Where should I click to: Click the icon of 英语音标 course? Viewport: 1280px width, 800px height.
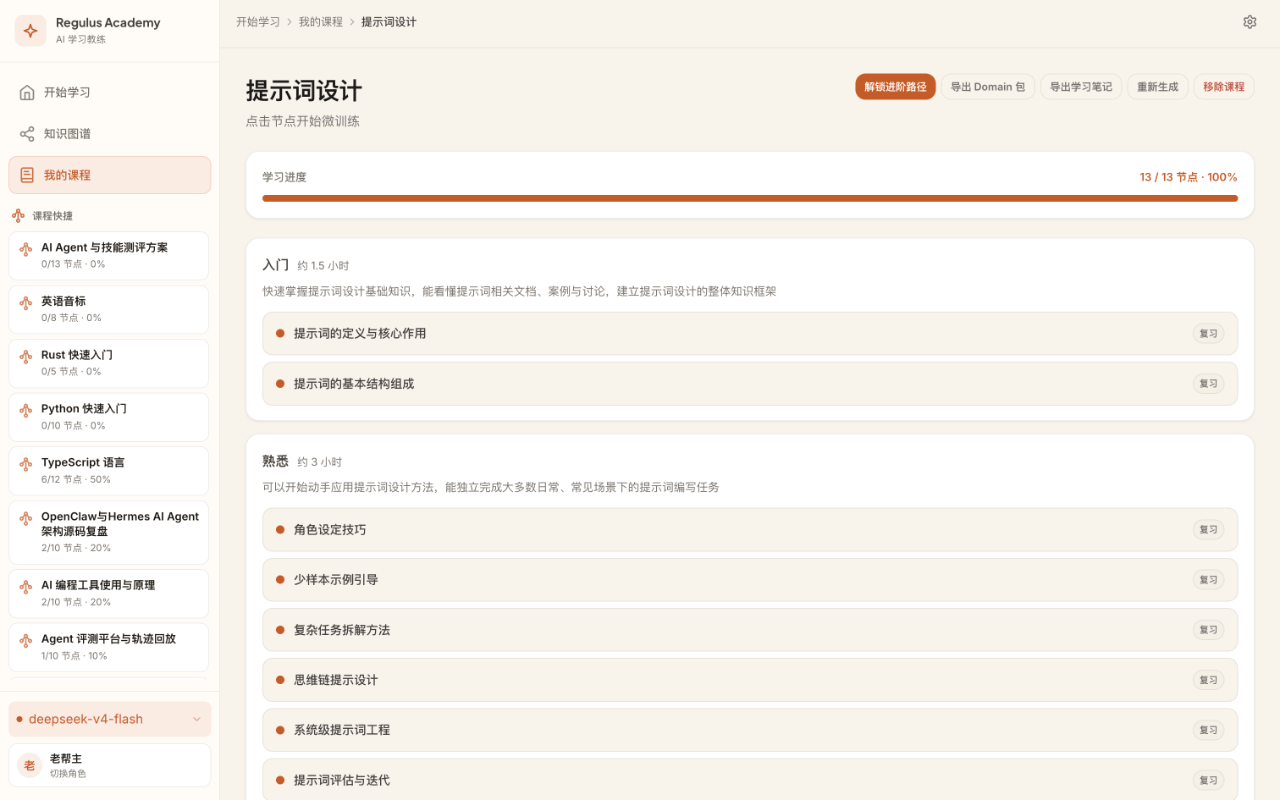pos(26,303)
